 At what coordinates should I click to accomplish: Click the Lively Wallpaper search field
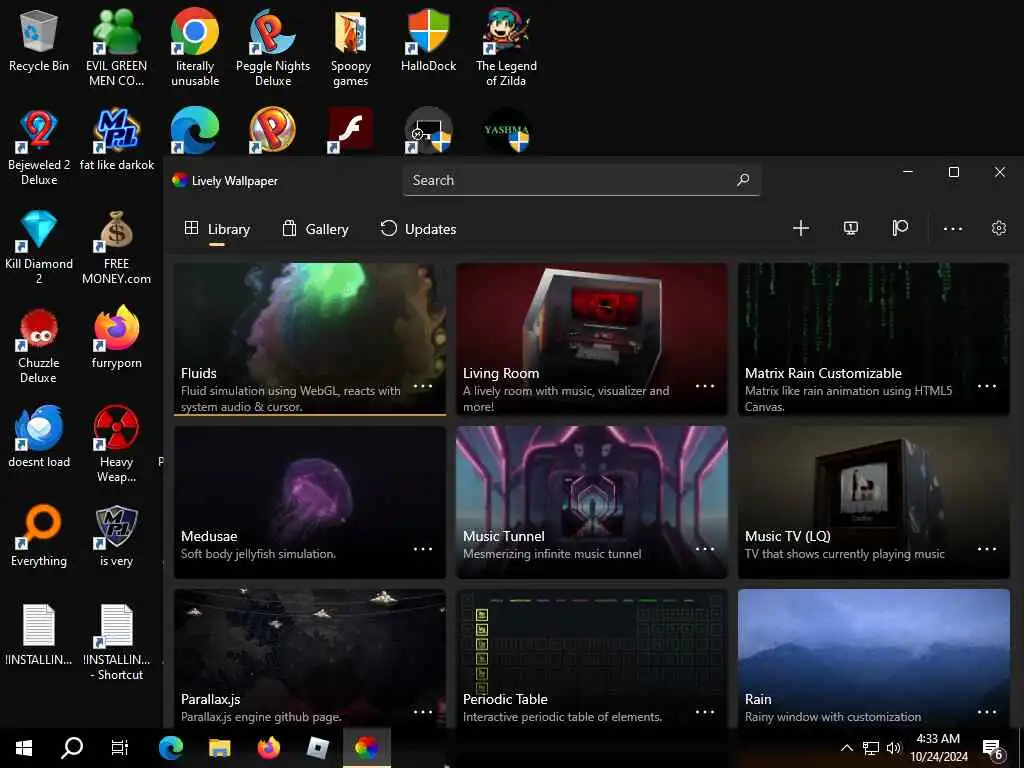pyautogui.click(x=581, y=180)
